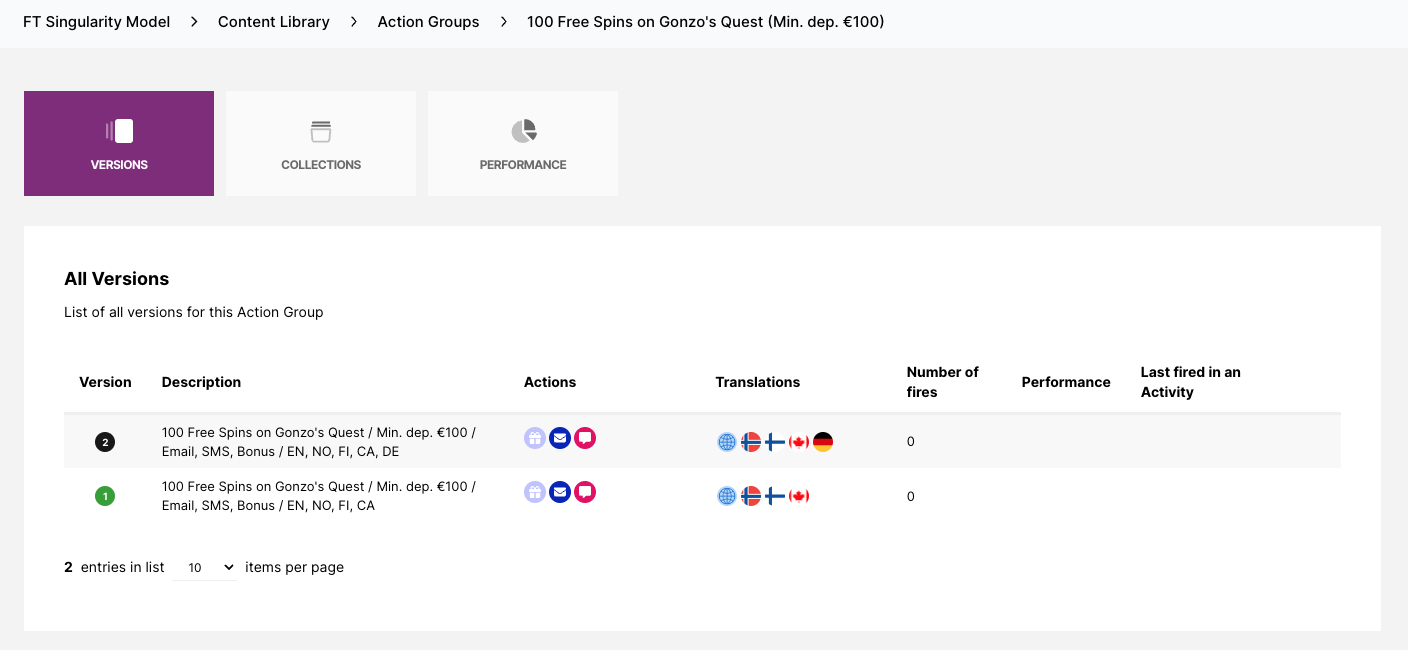Open the Performance tab

pyautogui.click(x=523, y=144)
